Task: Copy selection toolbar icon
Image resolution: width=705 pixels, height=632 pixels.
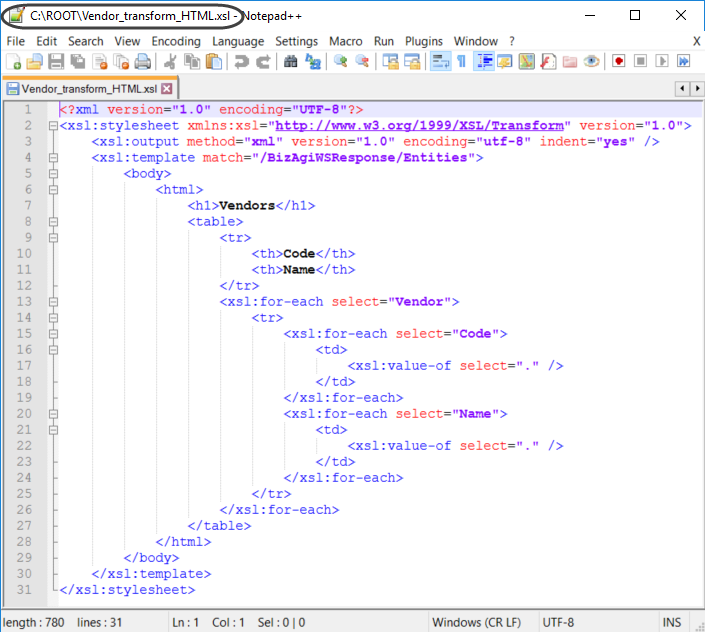Action: tap(192, 62)
